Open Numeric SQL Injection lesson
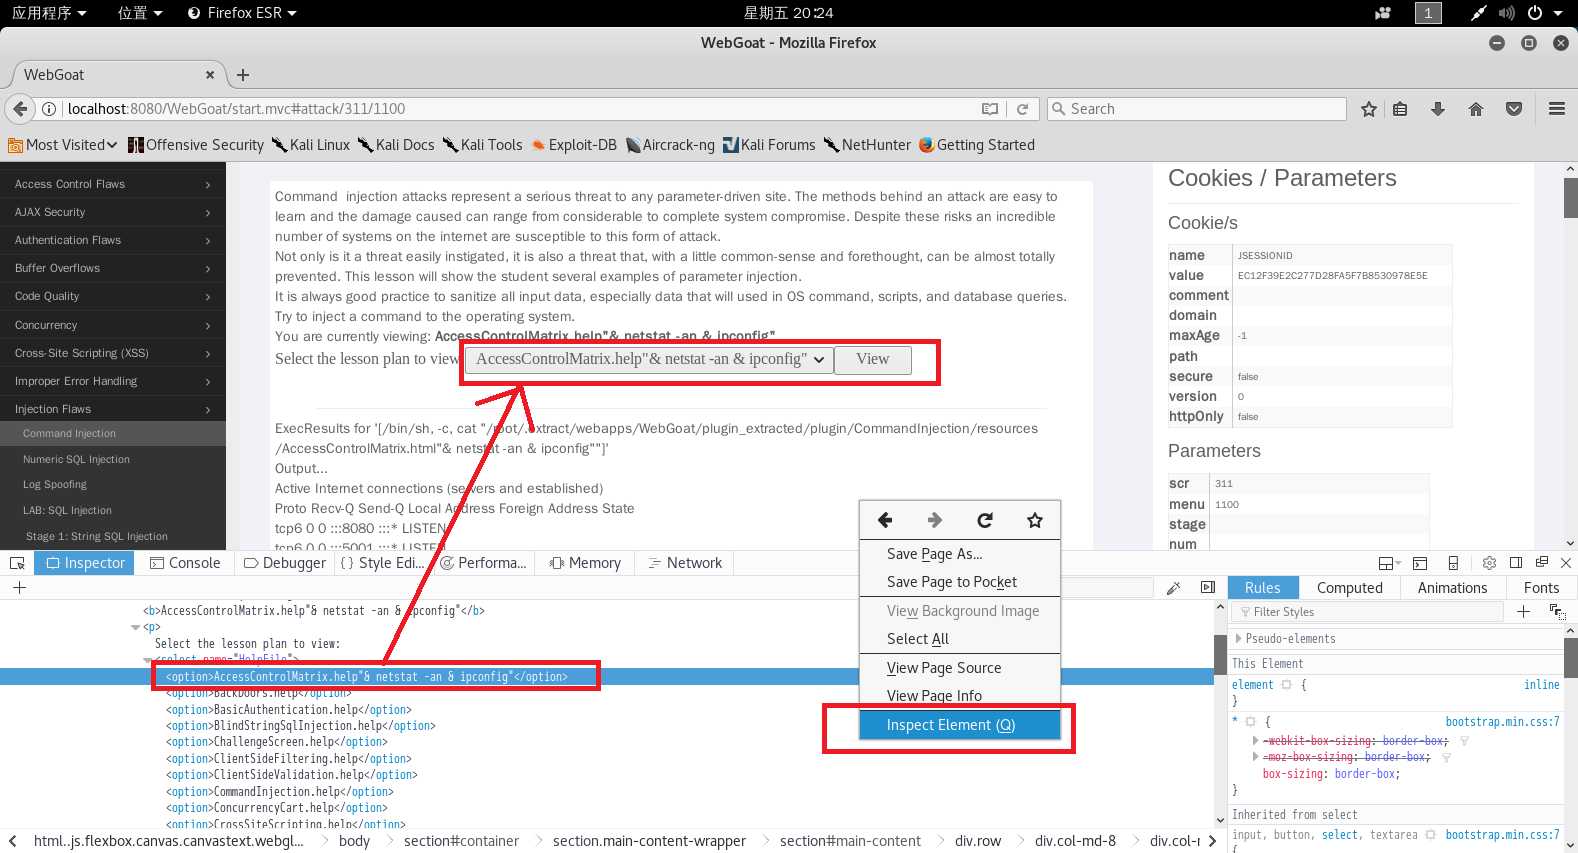Screen dimensions: 1578x853 pos(76,459)
